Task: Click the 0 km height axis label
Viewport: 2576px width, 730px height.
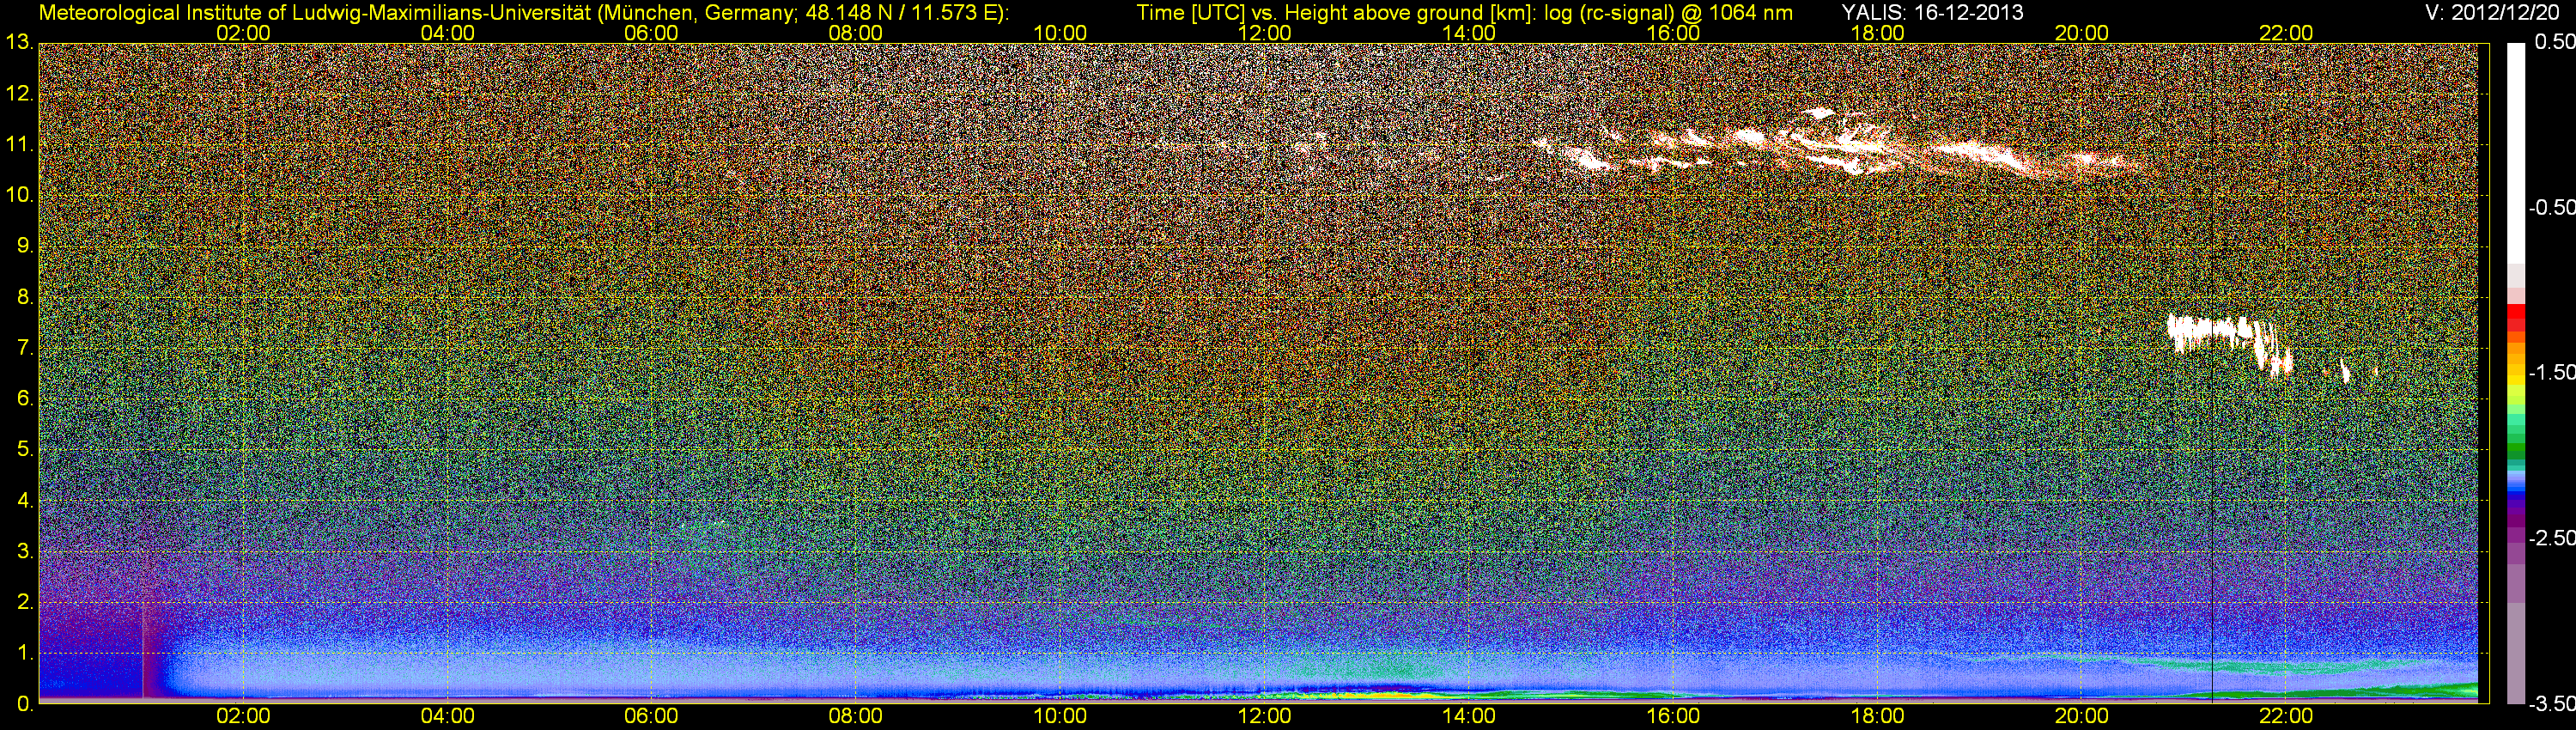Action: (x=24, y=704)
